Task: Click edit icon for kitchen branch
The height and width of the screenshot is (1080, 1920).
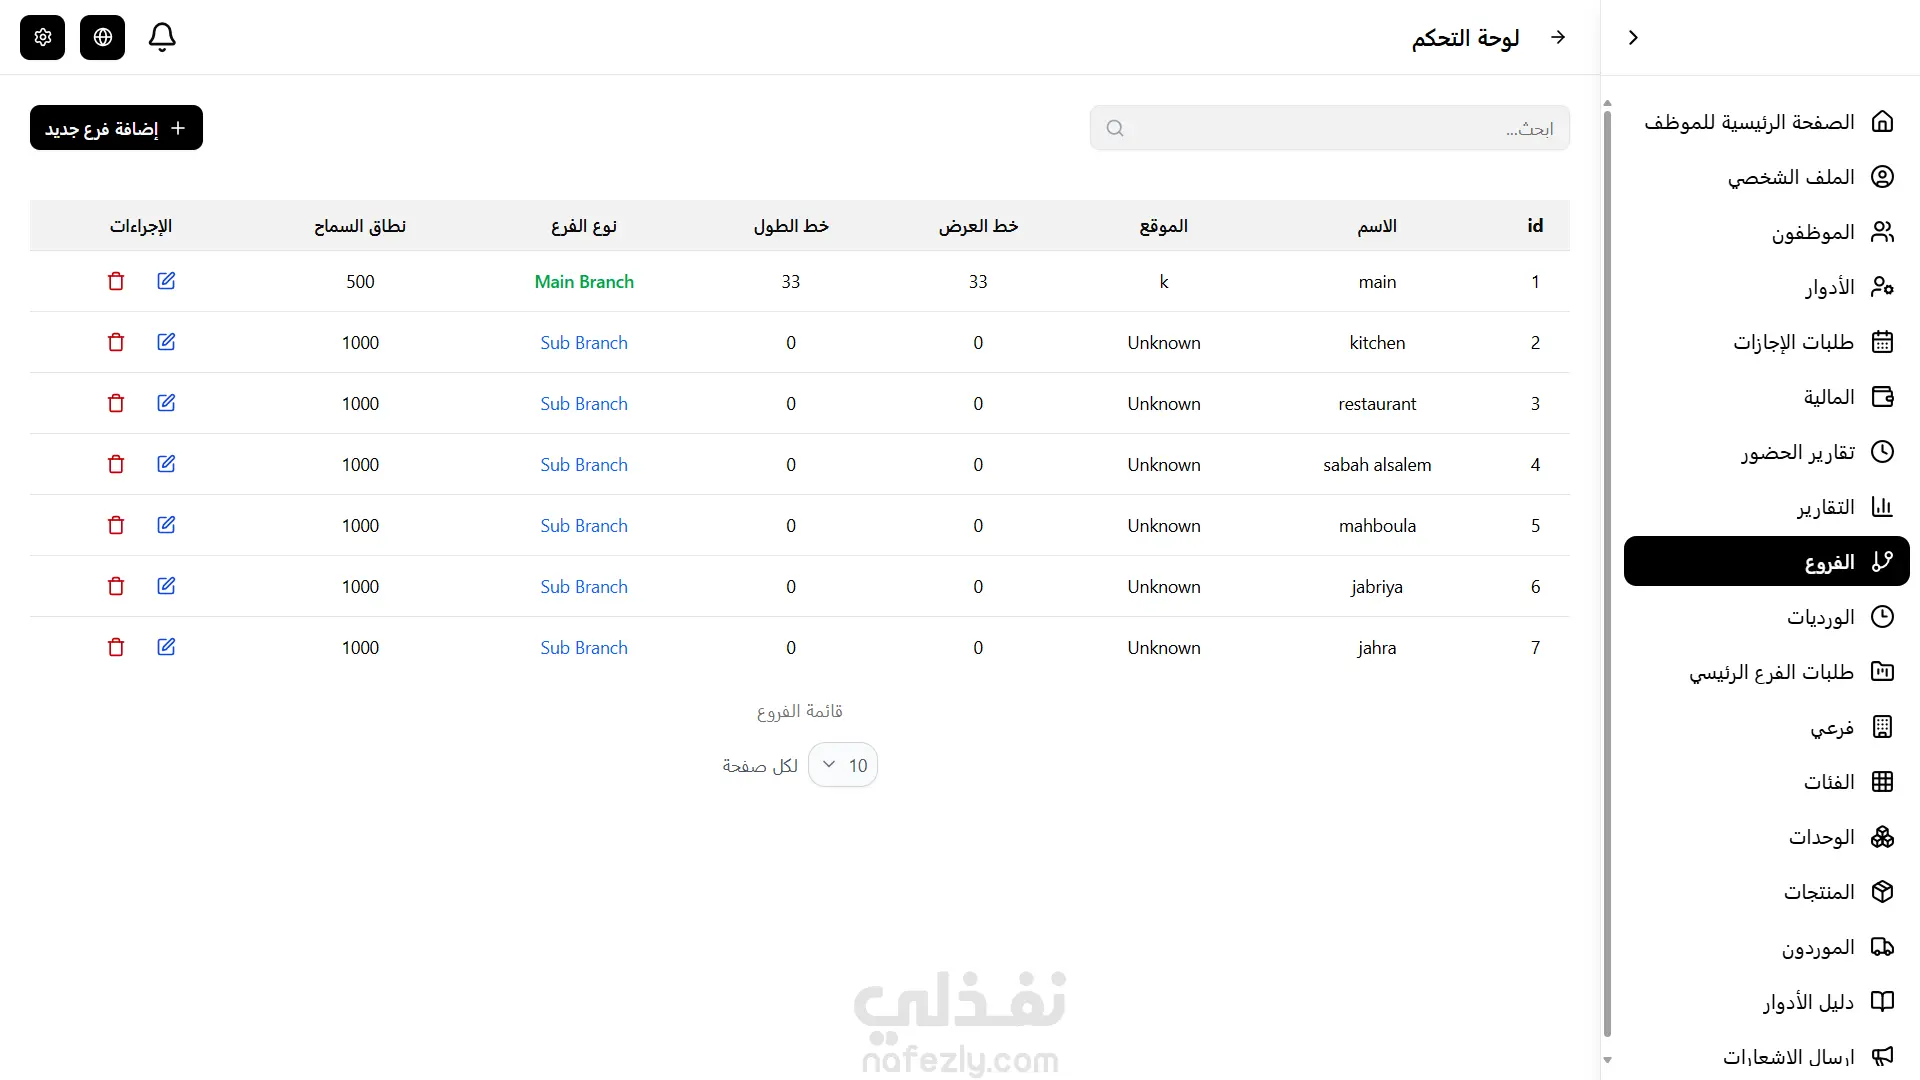Action: pos(166,342)
